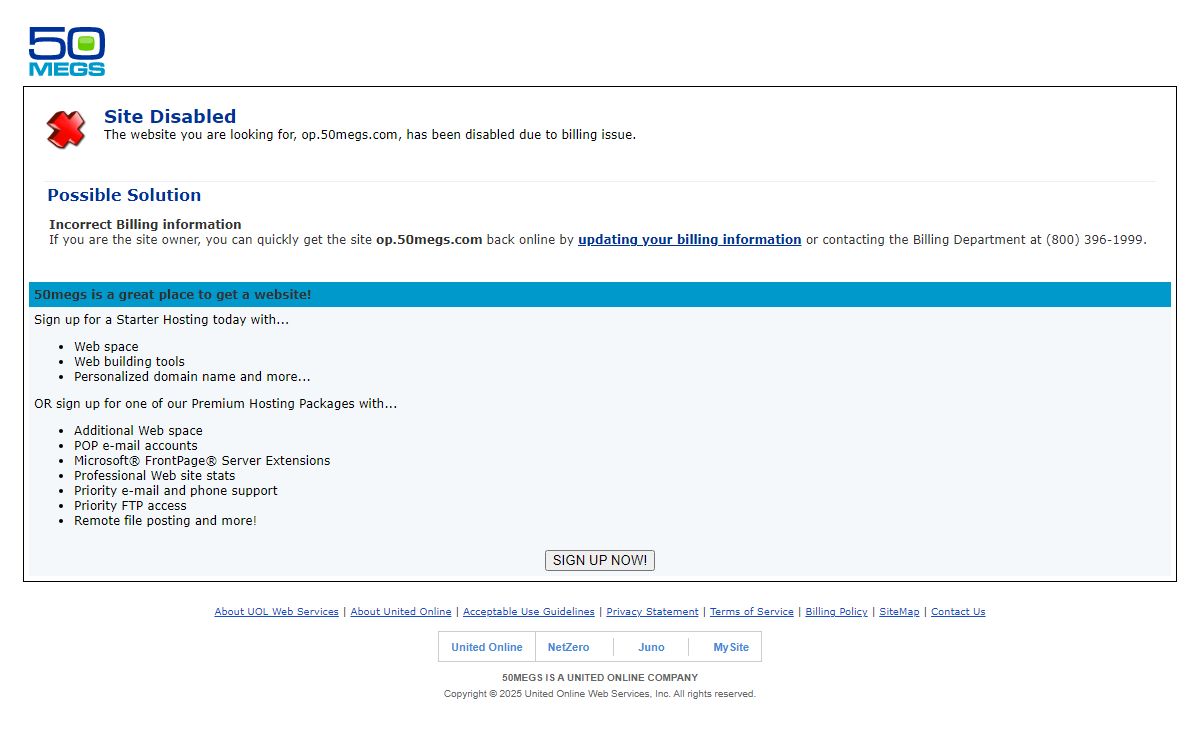Click the Site Disabled heading
Image resolution: width=1200 pixels, height=740 pixels.
click(170, 117)
